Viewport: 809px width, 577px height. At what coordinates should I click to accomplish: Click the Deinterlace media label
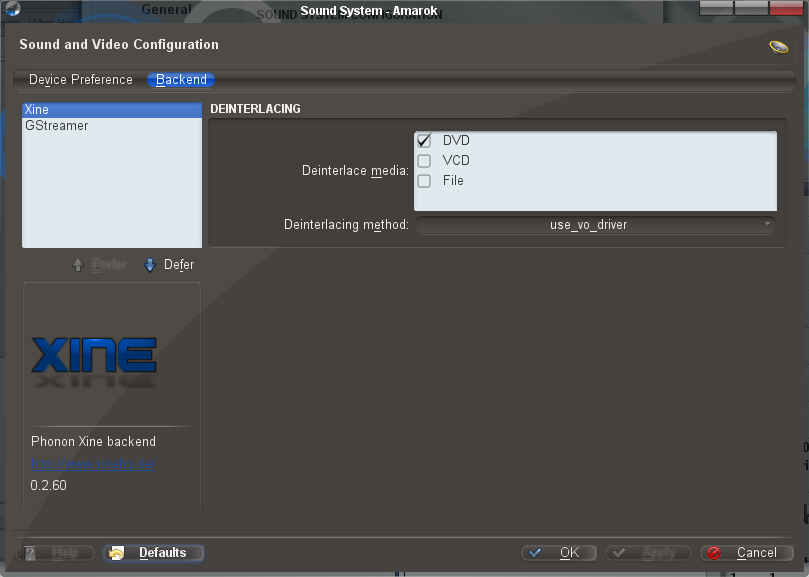point(355,170)
